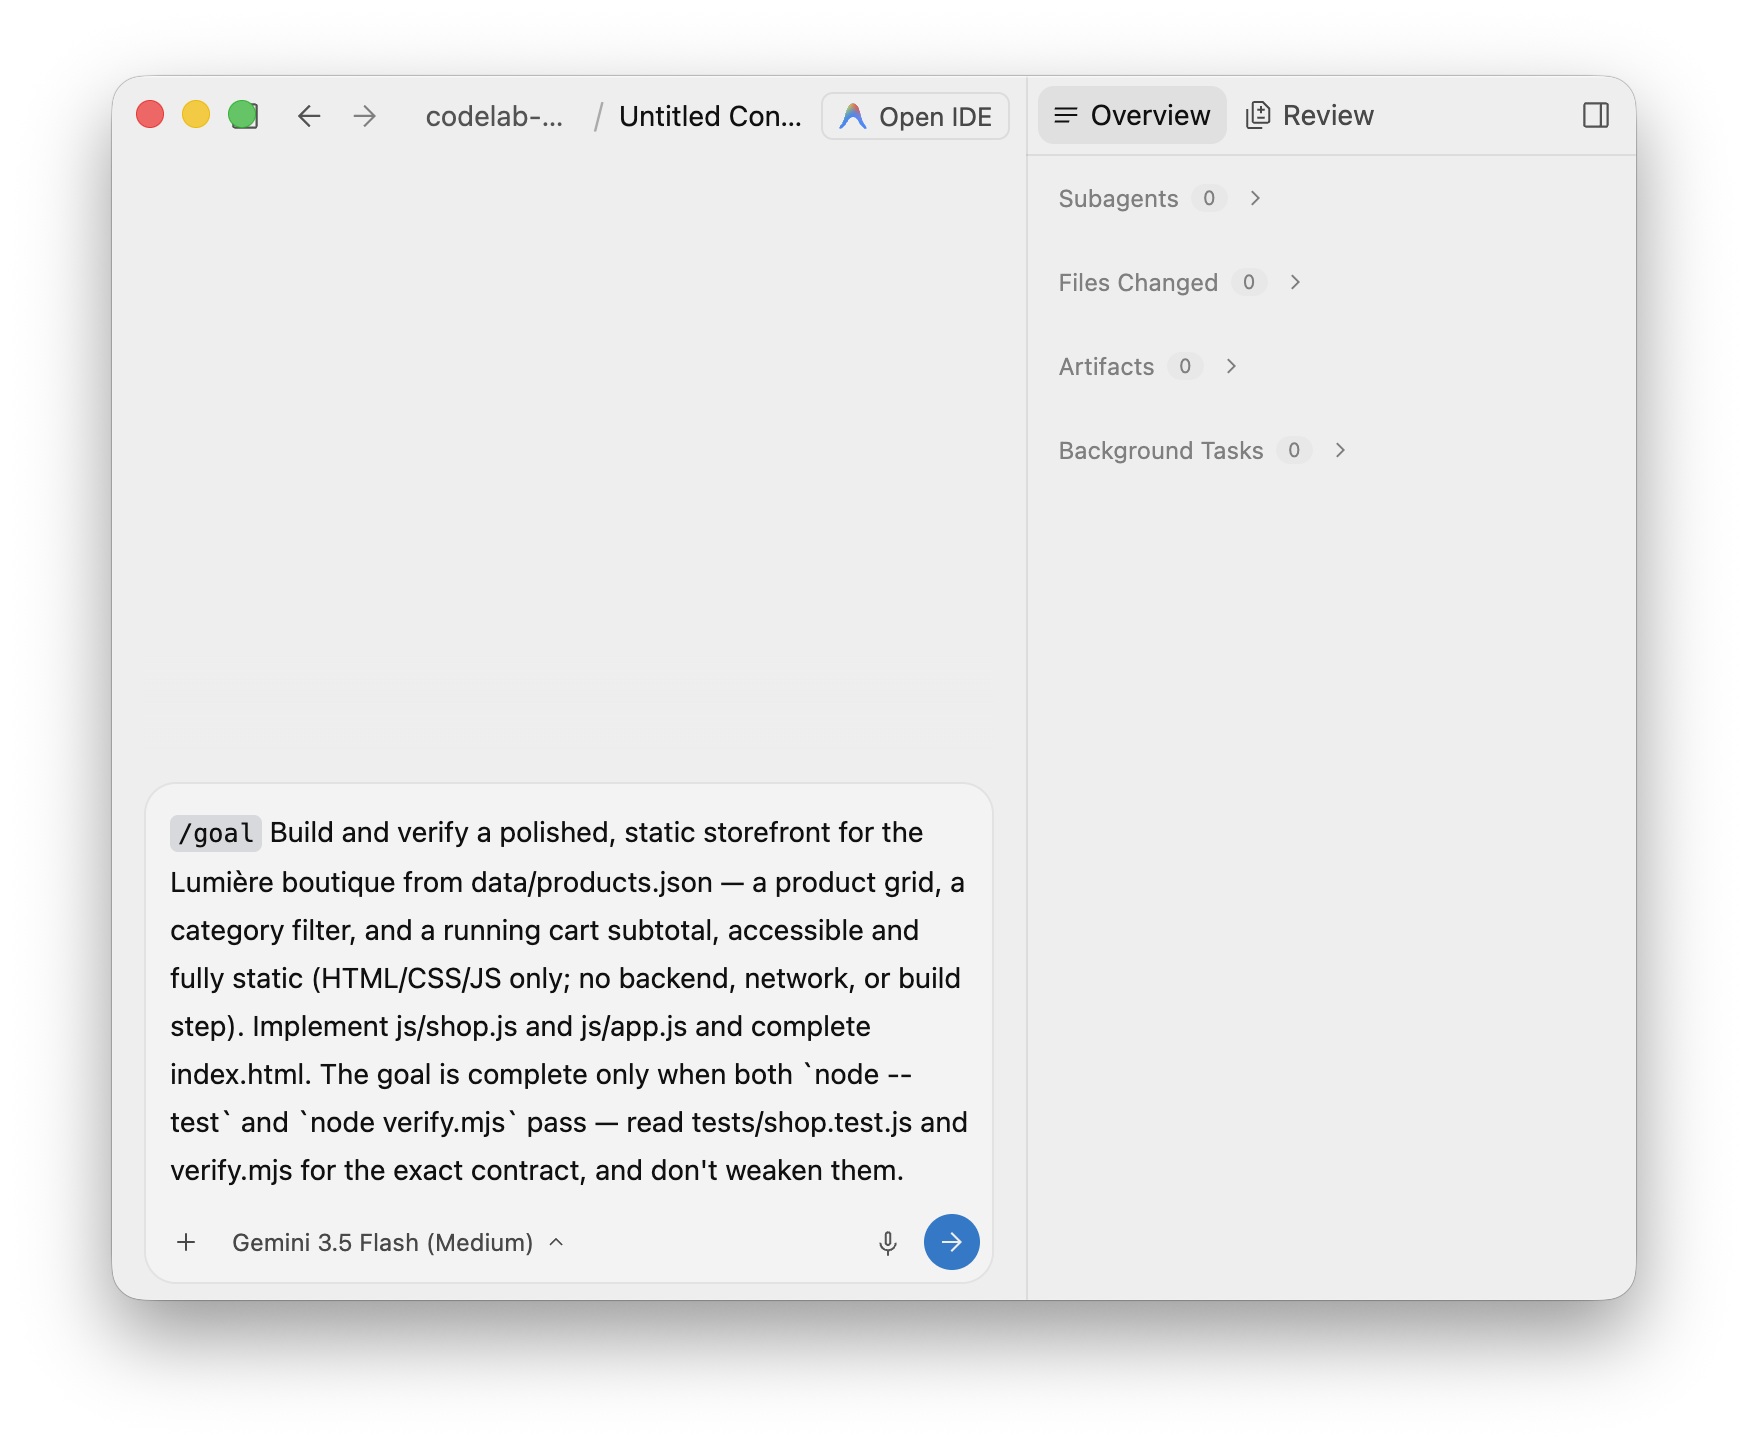The image size is (1748, 1448).
Task: Open the Review tab
Action: (x=1310, y=115)
